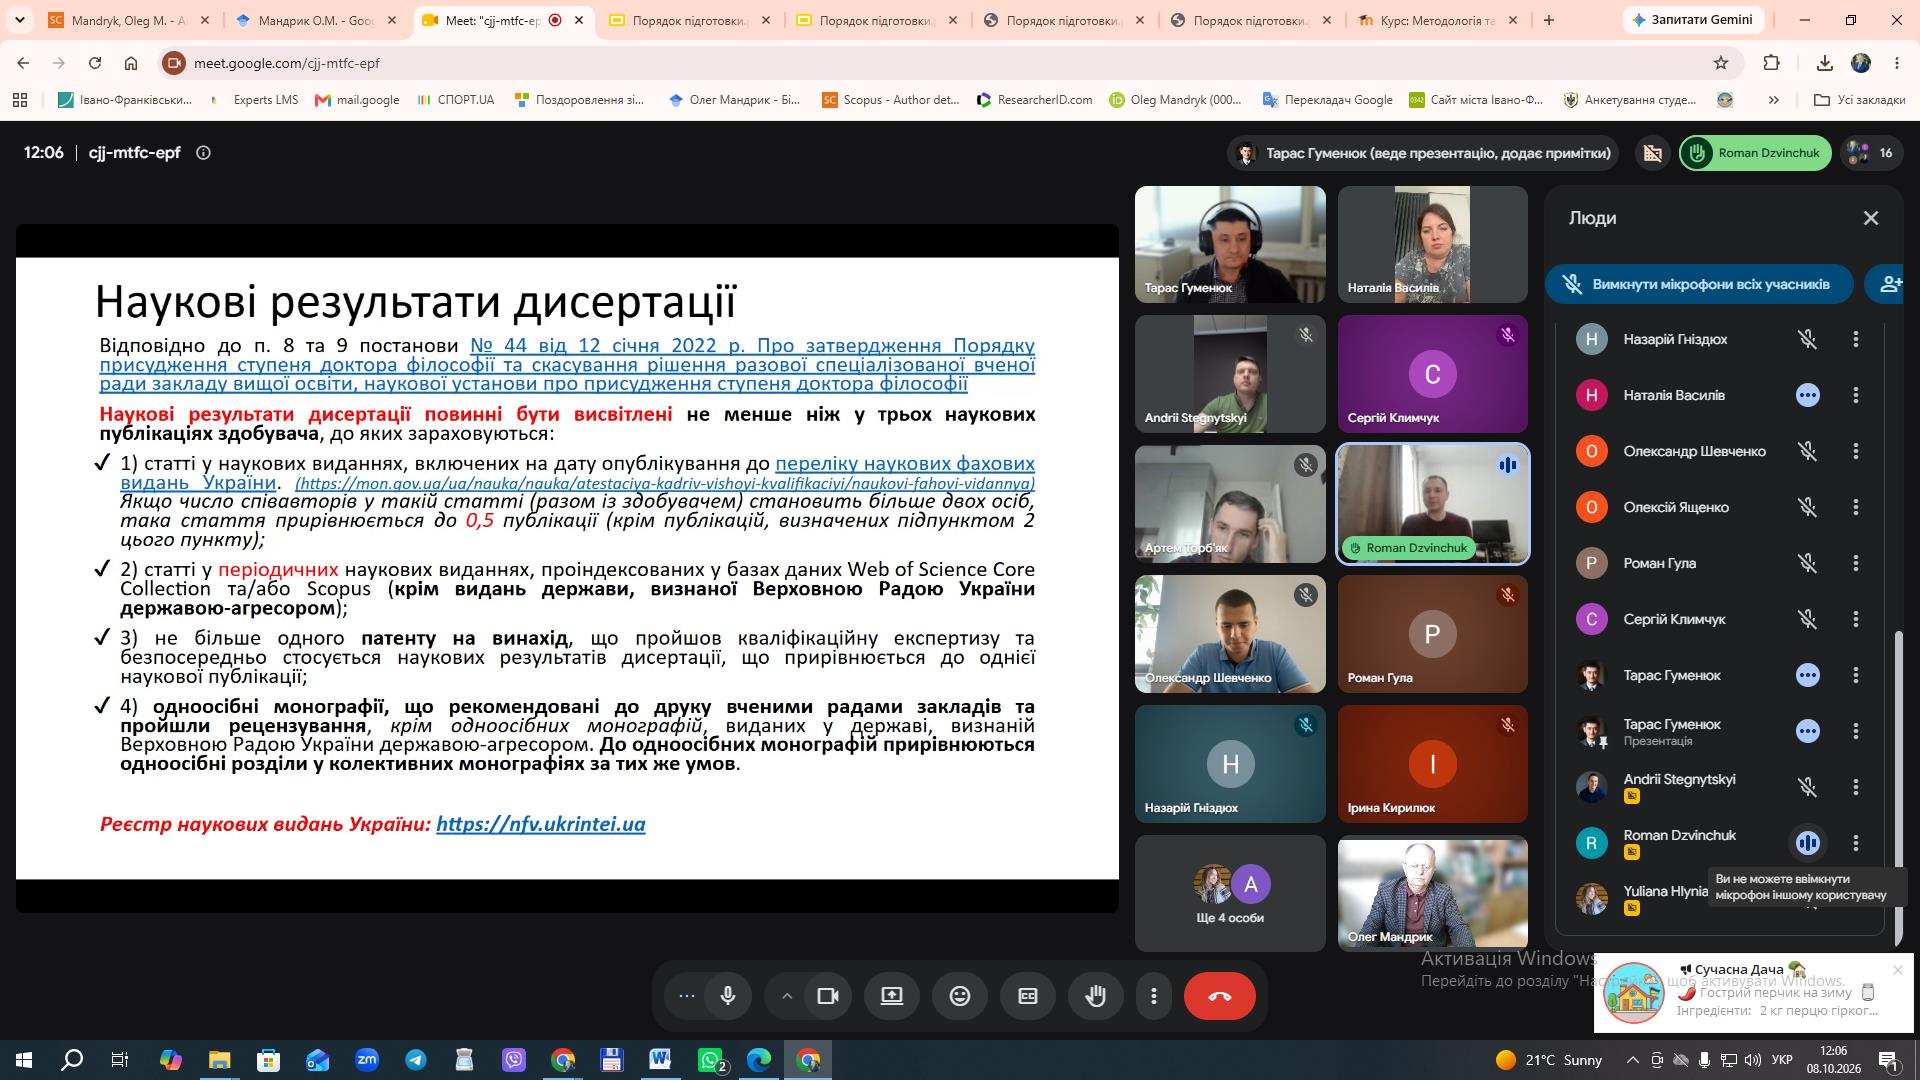
Task: Open WhatsApp from the taskbar
Action: pos(710,1060)
